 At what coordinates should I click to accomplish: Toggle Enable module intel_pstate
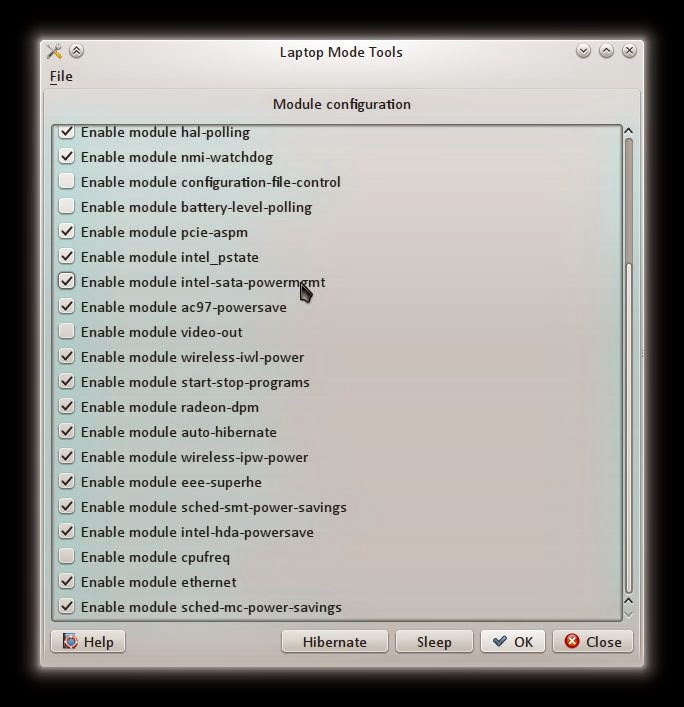[67, 256]
